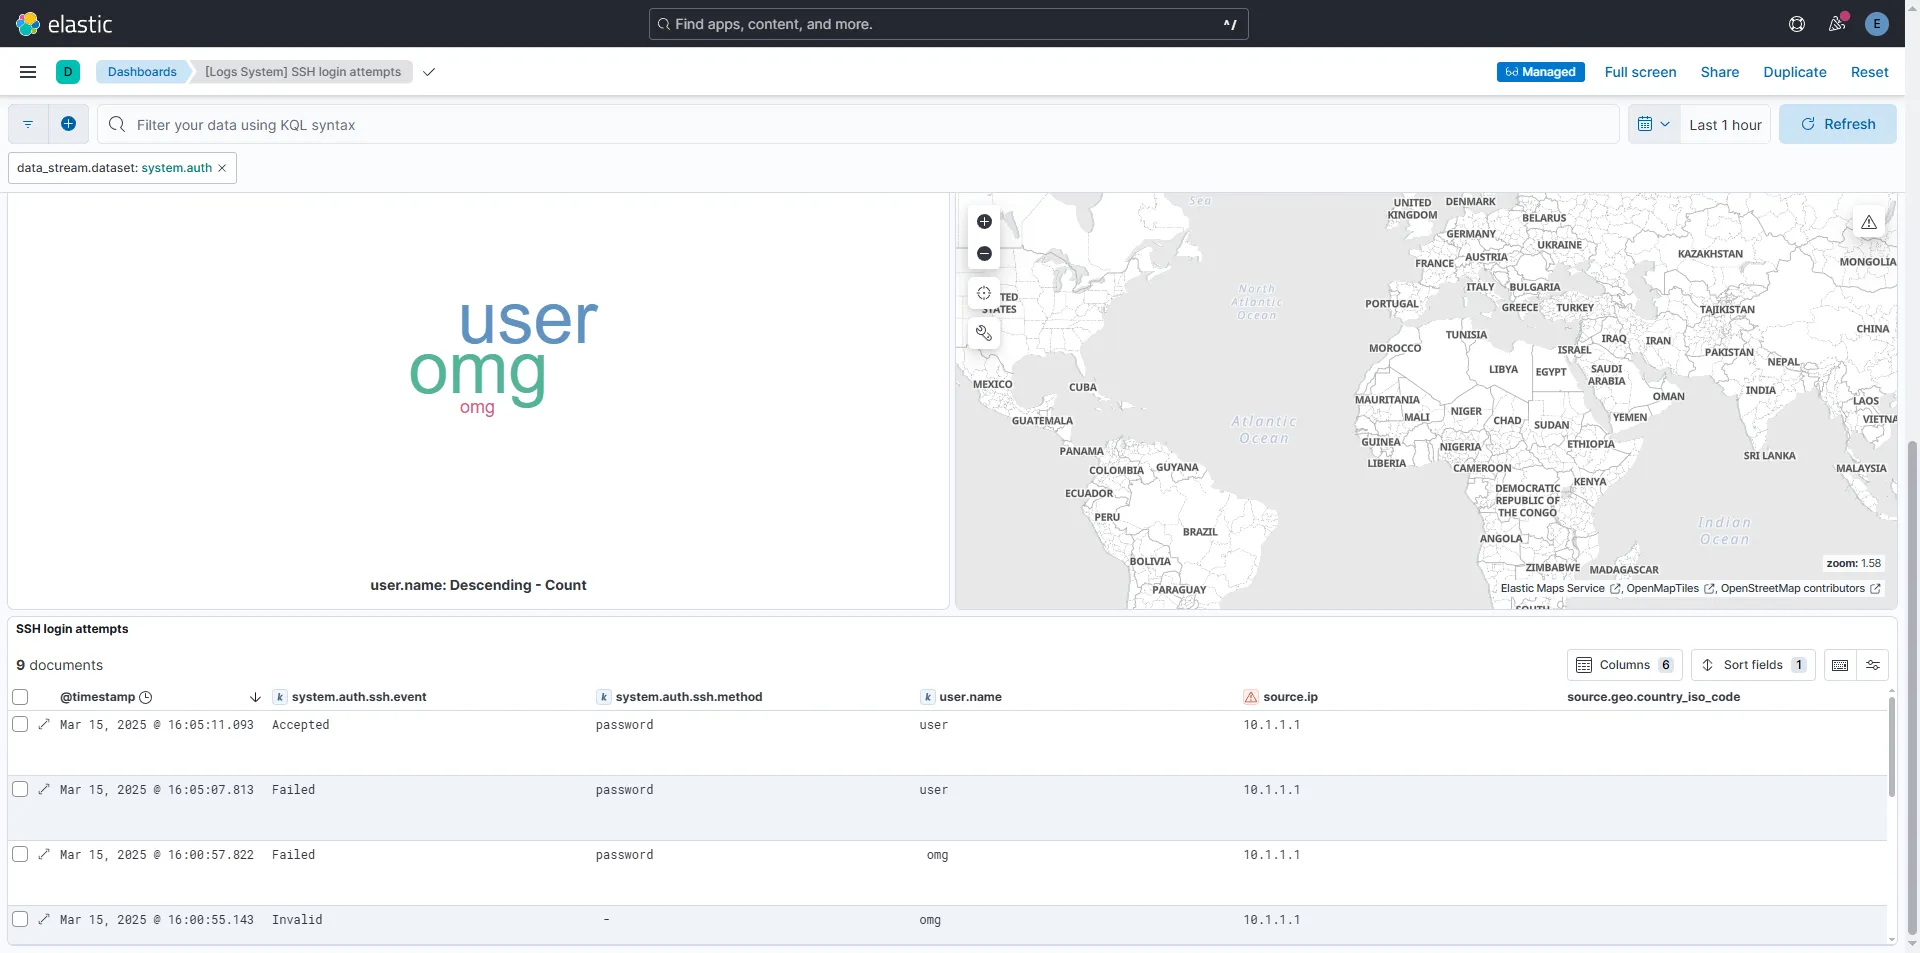
Task: Open the hamburger navigation menu
Action: [x=28, y=72]
